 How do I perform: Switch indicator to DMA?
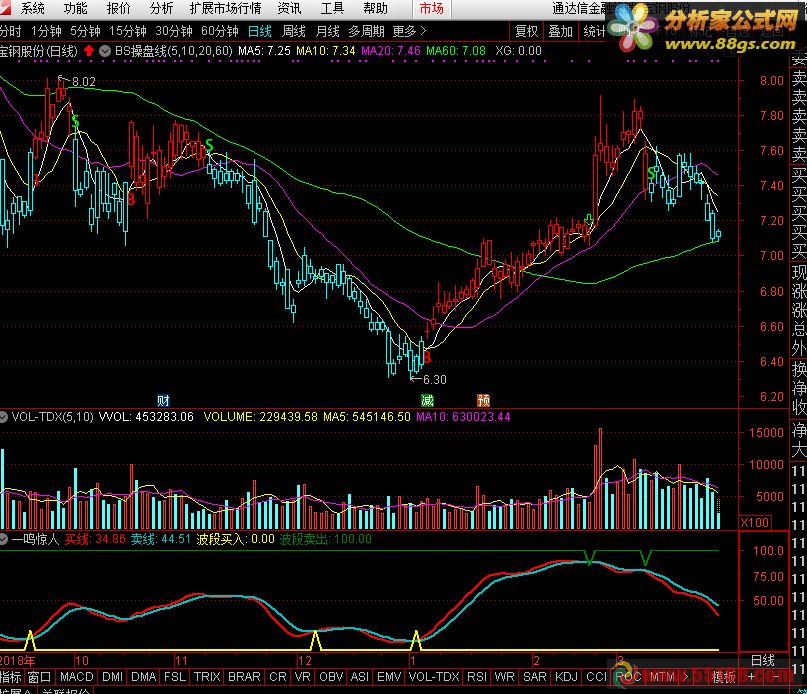pos(144,676)
